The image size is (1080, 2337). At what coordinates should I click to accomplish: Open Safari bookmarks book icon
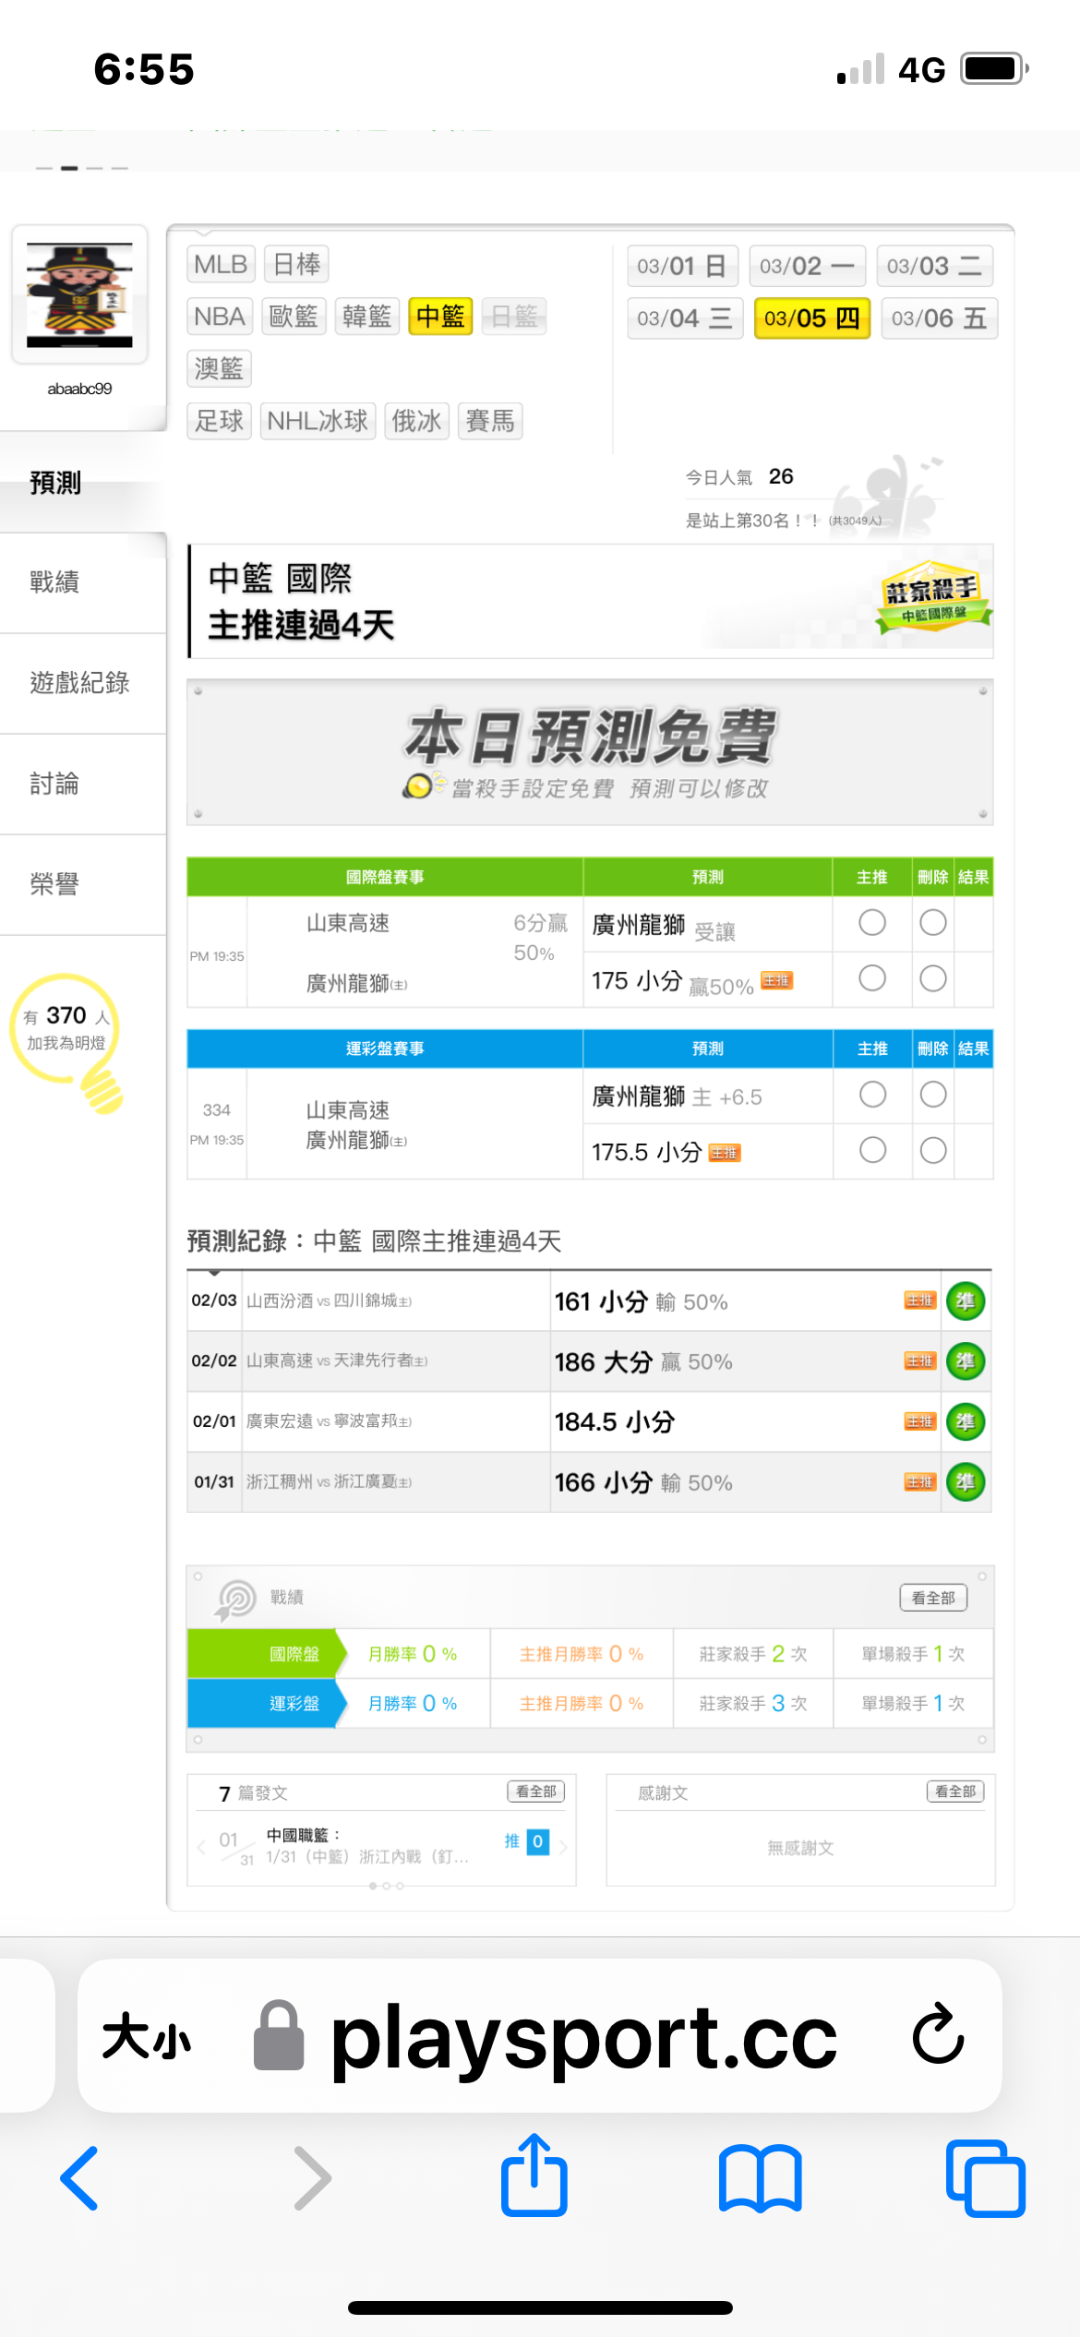click(760, 2178)
